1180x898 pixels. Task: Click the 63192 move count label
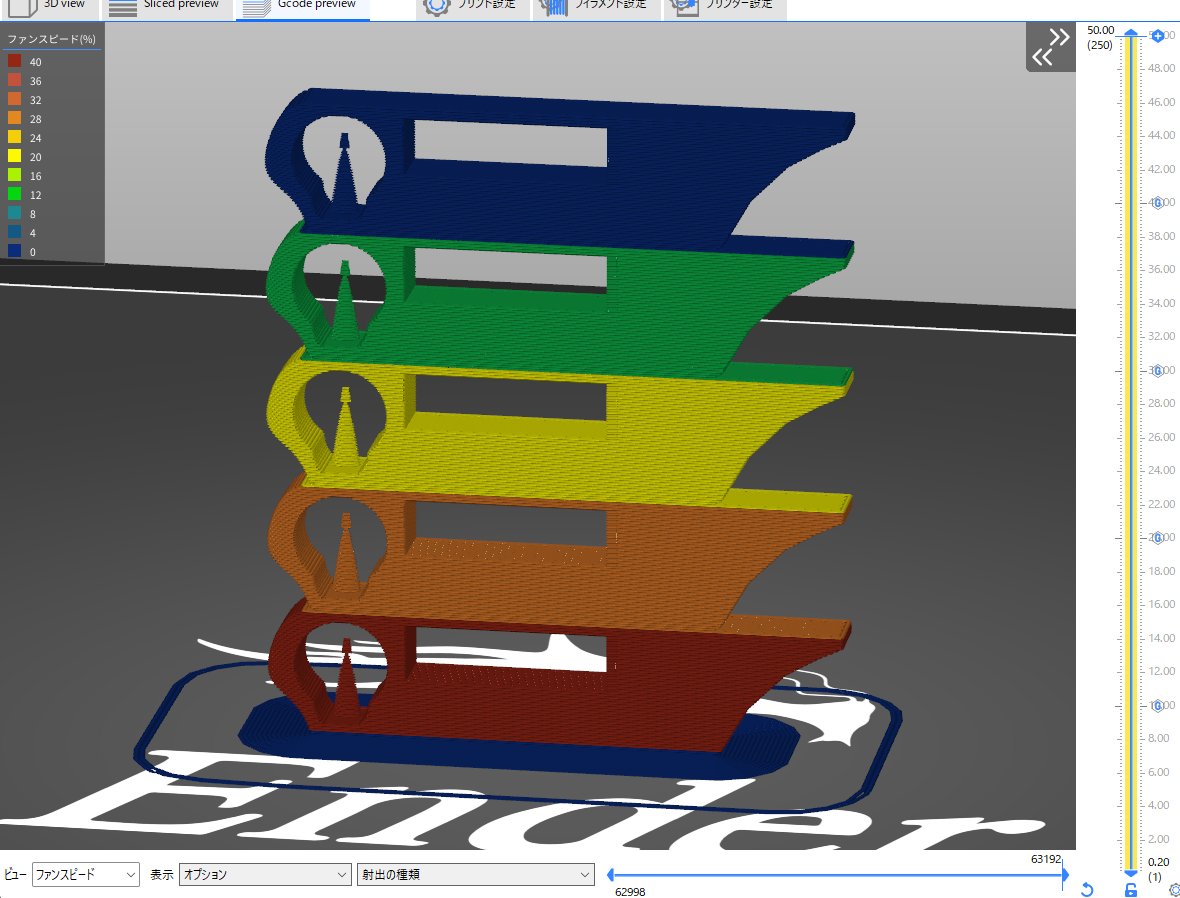(x=1046, y=859)
